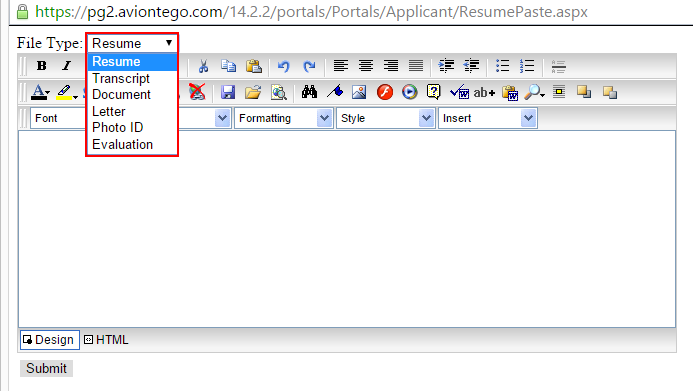Click the Cut scissors icon
This screenshot has height=391, width=693.
(203, 66)
